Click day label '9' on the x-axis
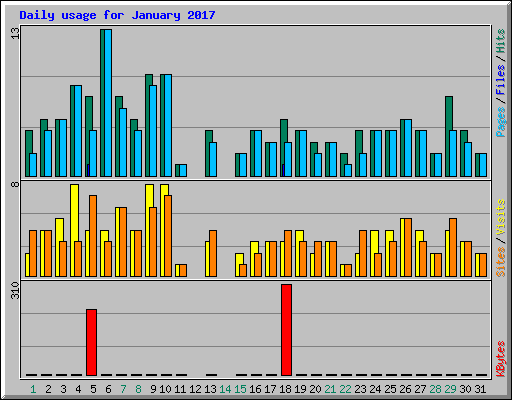Screen dimensions: 512x400 [x=153, y=389]
